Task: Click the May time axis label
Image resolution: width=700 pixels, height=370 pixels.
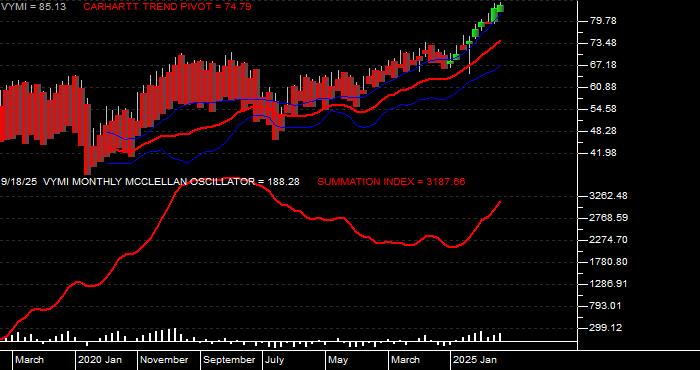Action: click(338, 360)
